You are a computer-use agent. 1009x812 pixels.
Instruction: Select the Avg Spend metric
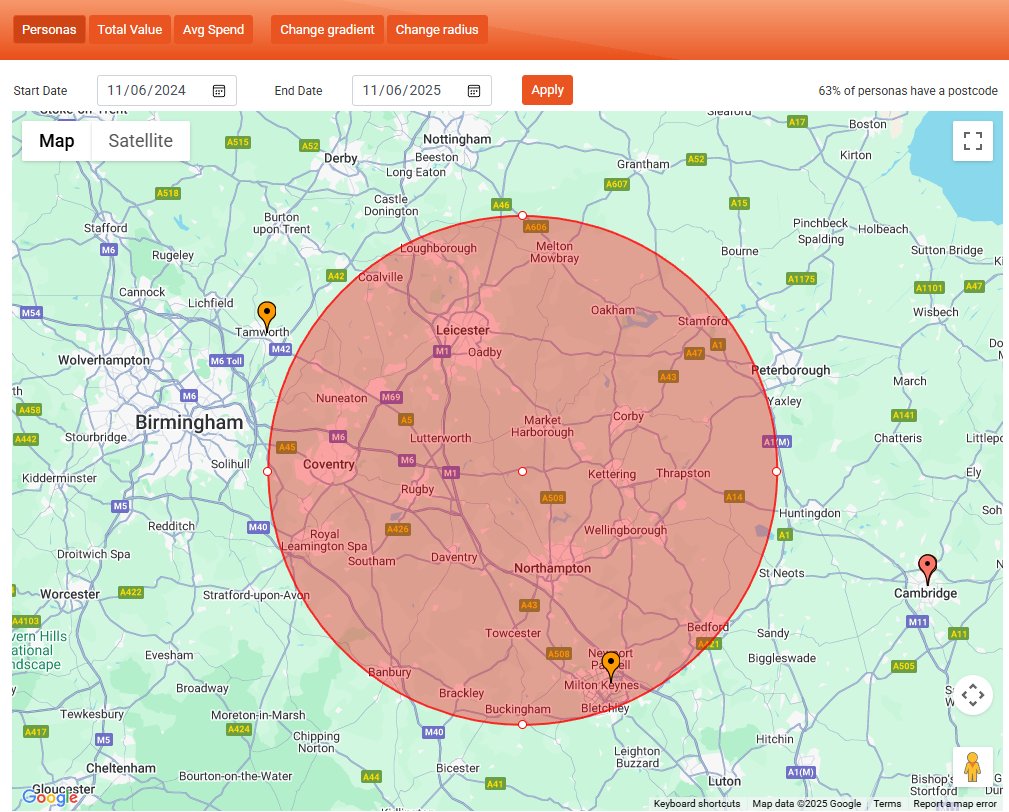[213, 29]
